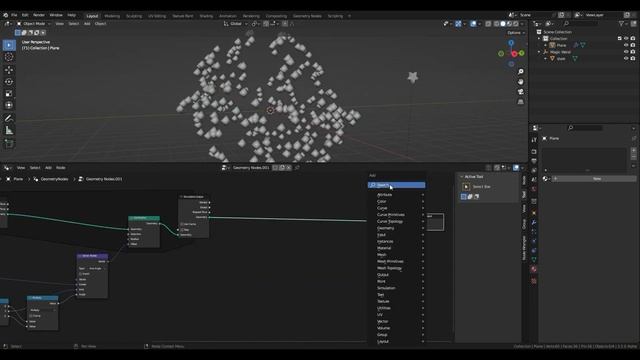
Task: Click the material sphere browse icon in Properties
Action: point(545,179)
